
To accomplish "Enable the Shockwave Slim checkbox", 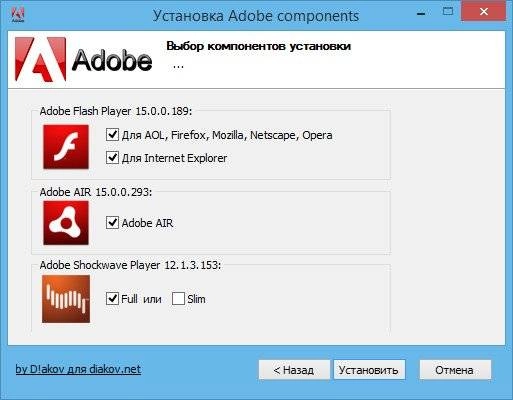I will pos(178,299).
